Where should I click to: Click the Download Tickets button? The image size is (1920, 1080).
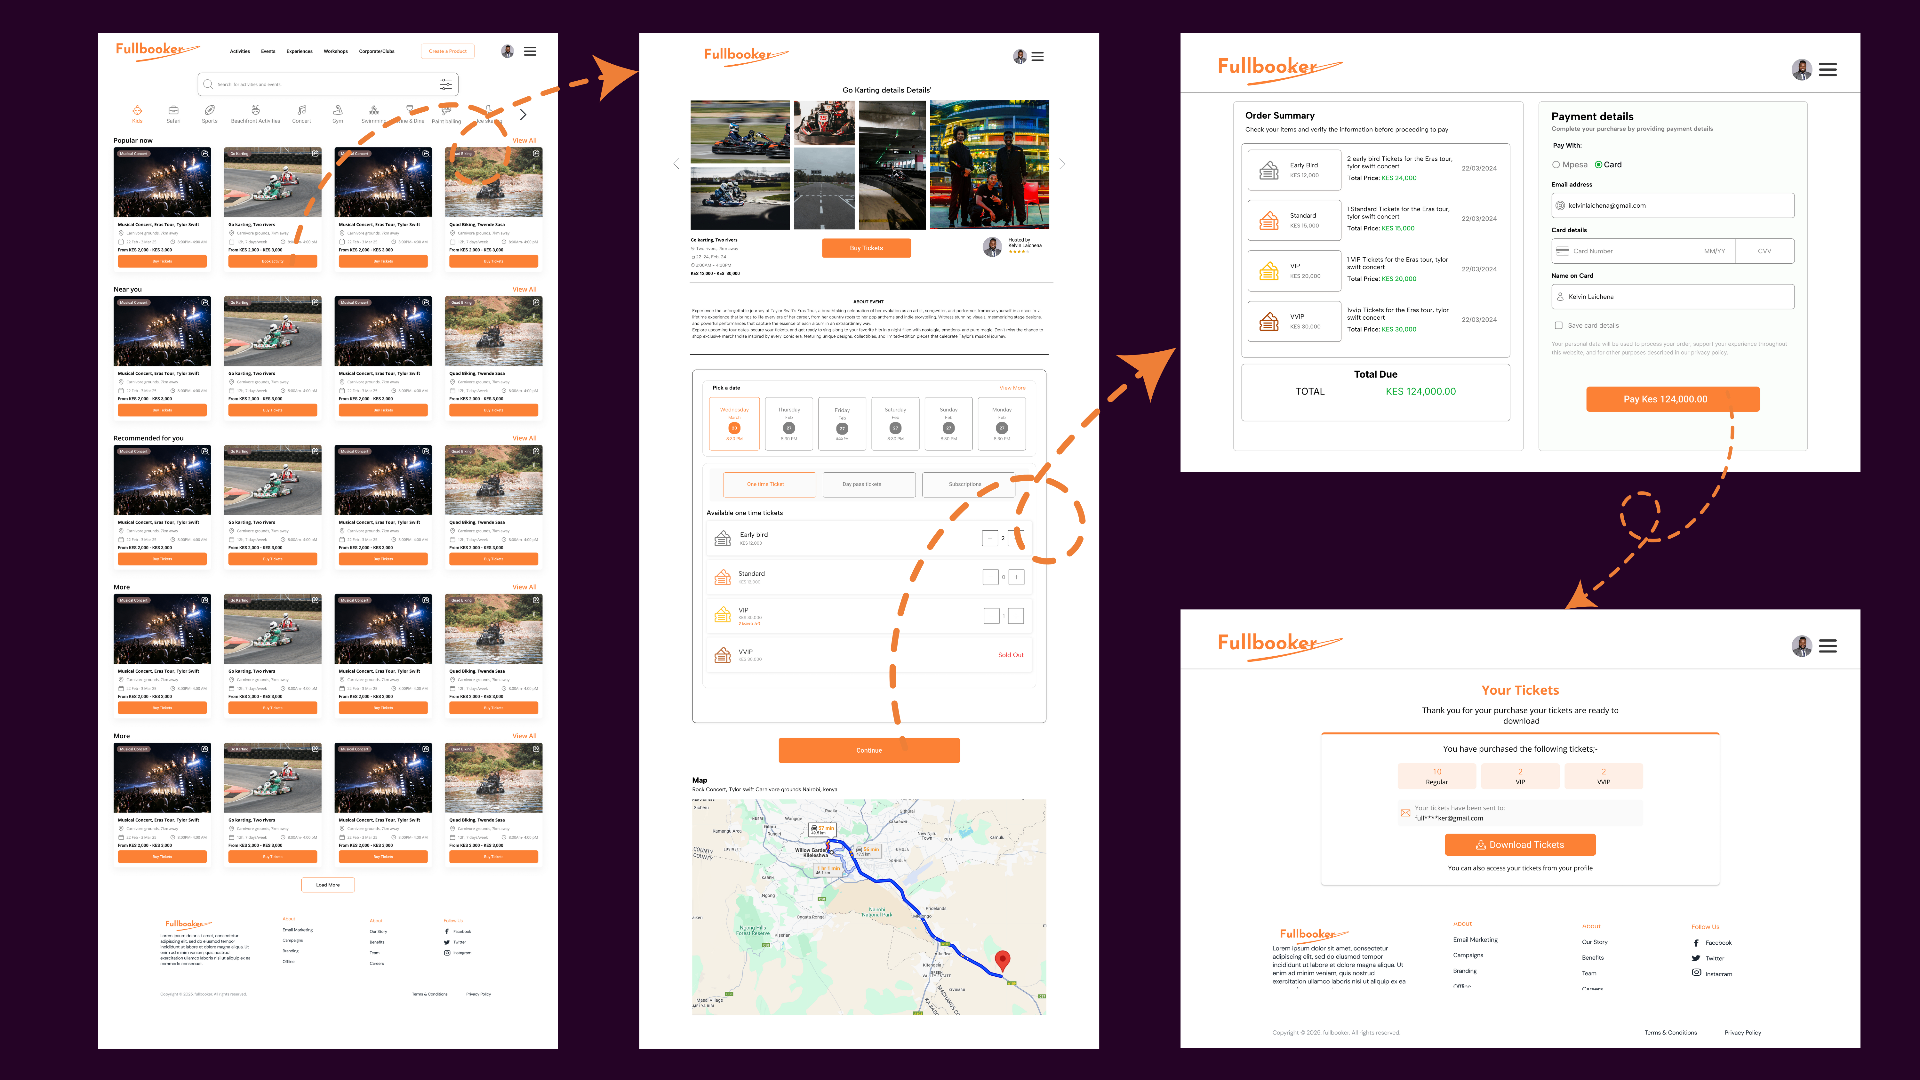[1519, 845]
